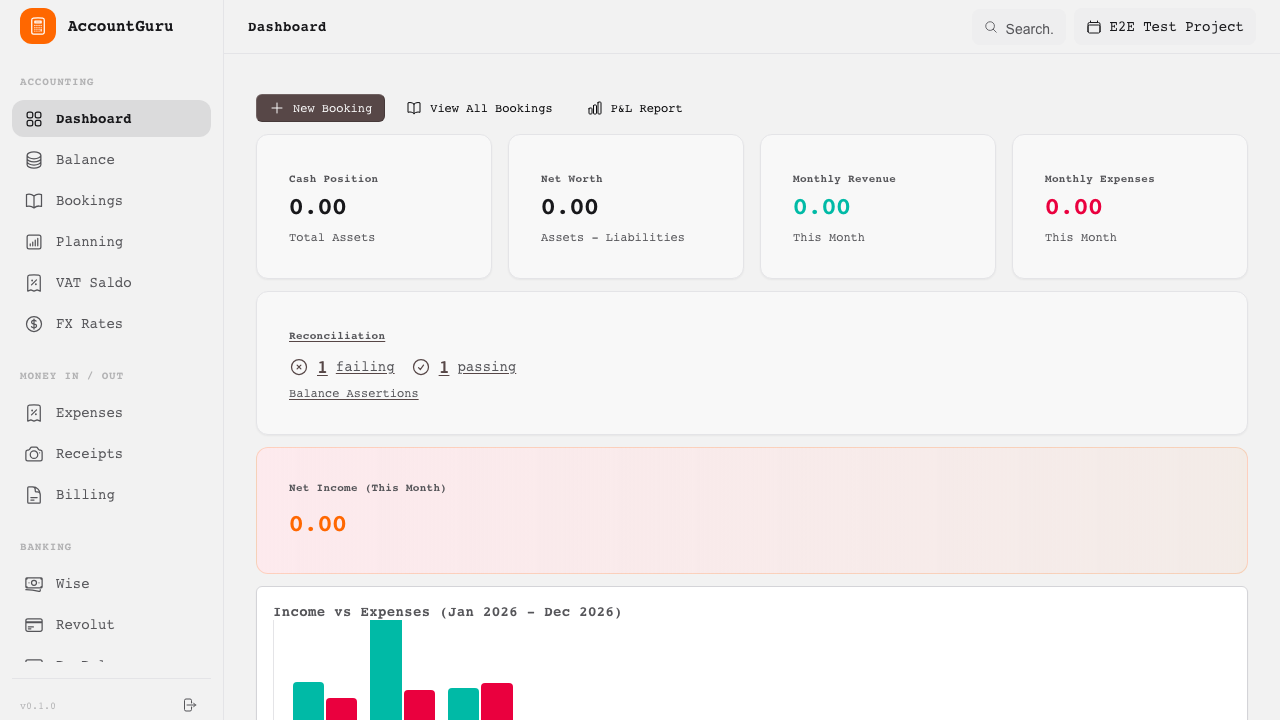Screen dimensions: 1280x720
Task: Open Planning via its bar chart icon
Action: tap(33, 241)
